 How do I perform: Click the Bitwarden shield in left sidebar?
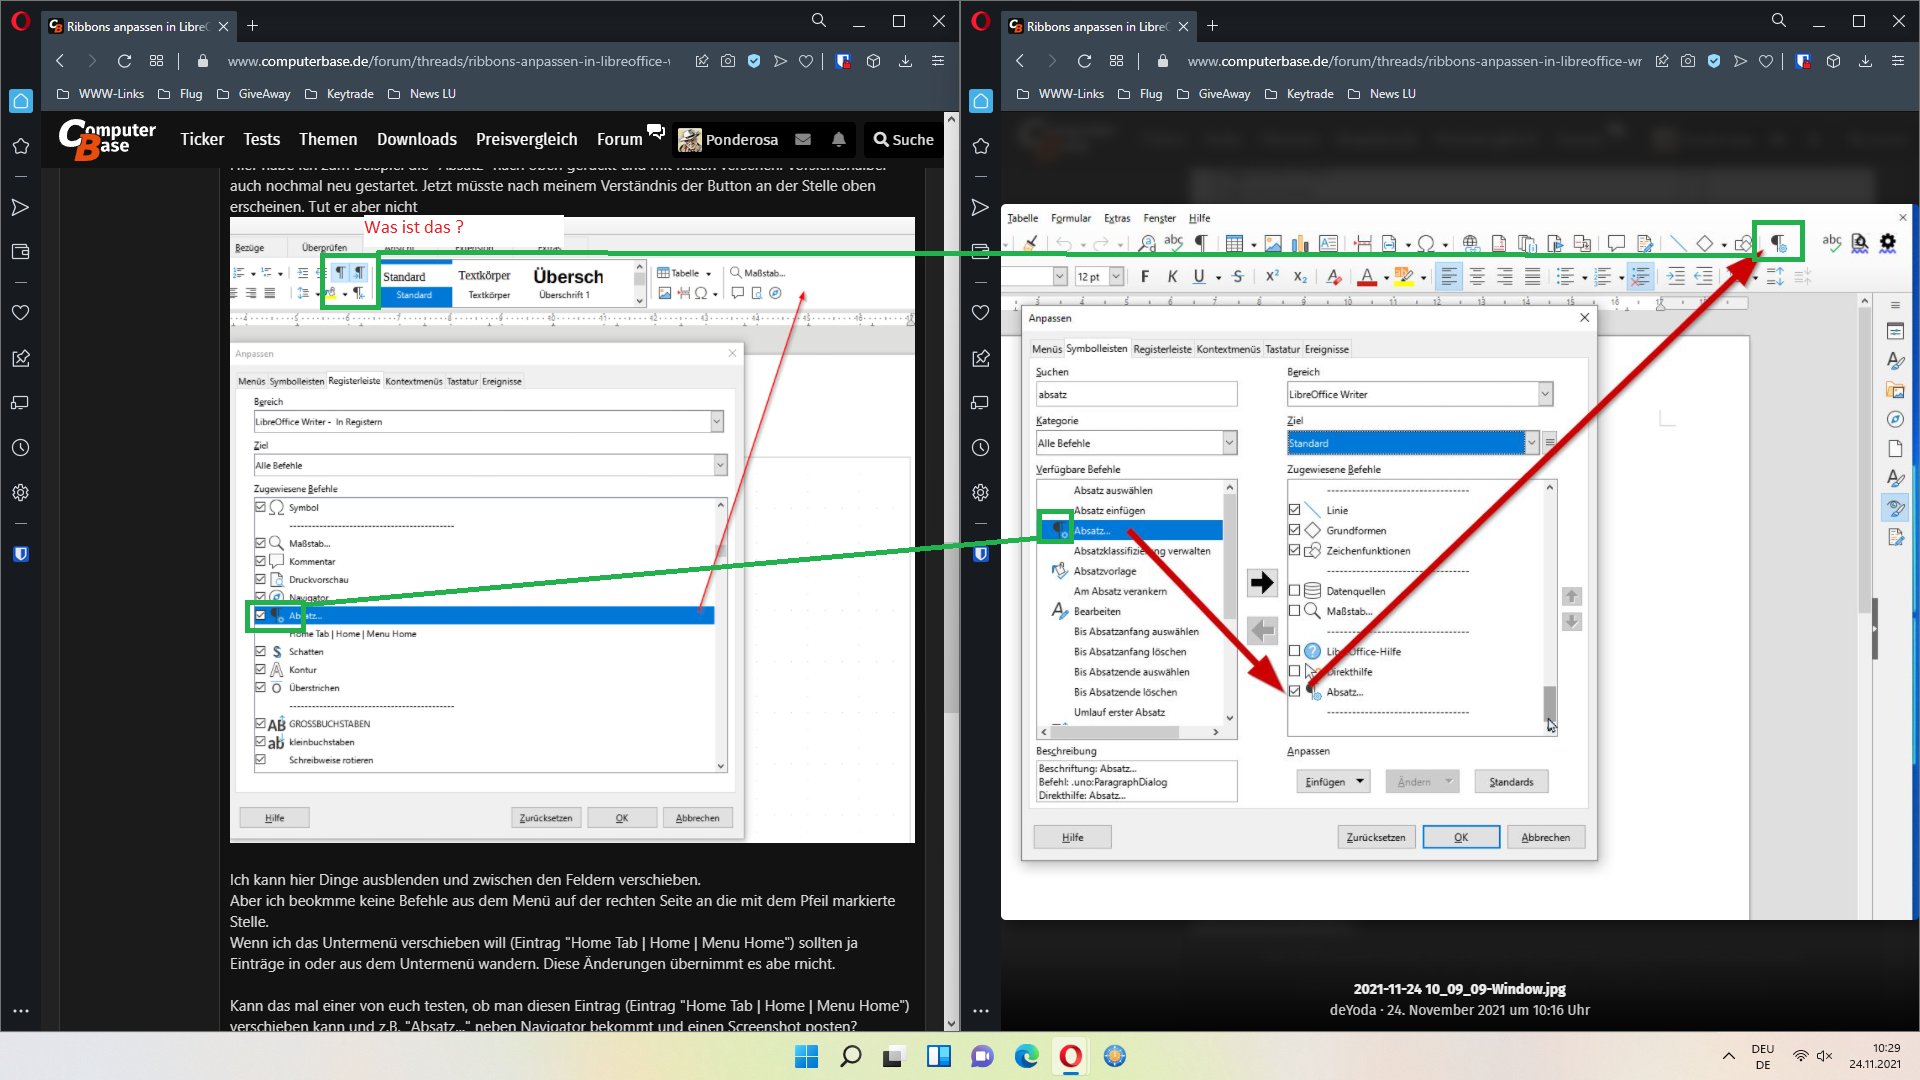20,554
